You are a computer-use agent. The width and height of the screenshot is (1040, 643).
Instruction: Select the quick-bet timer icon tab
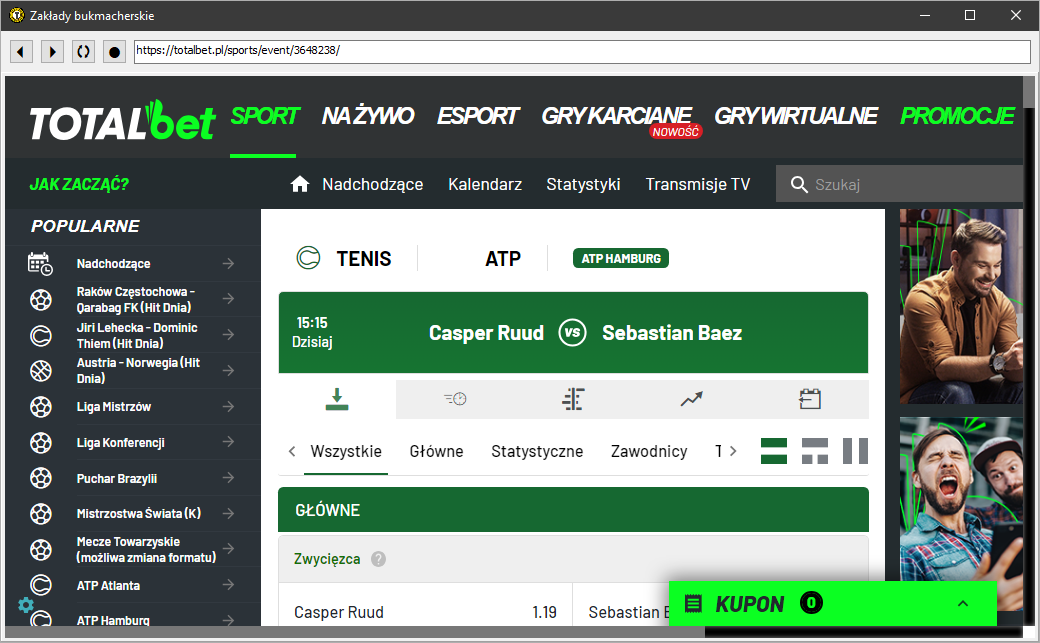(455, 400)
